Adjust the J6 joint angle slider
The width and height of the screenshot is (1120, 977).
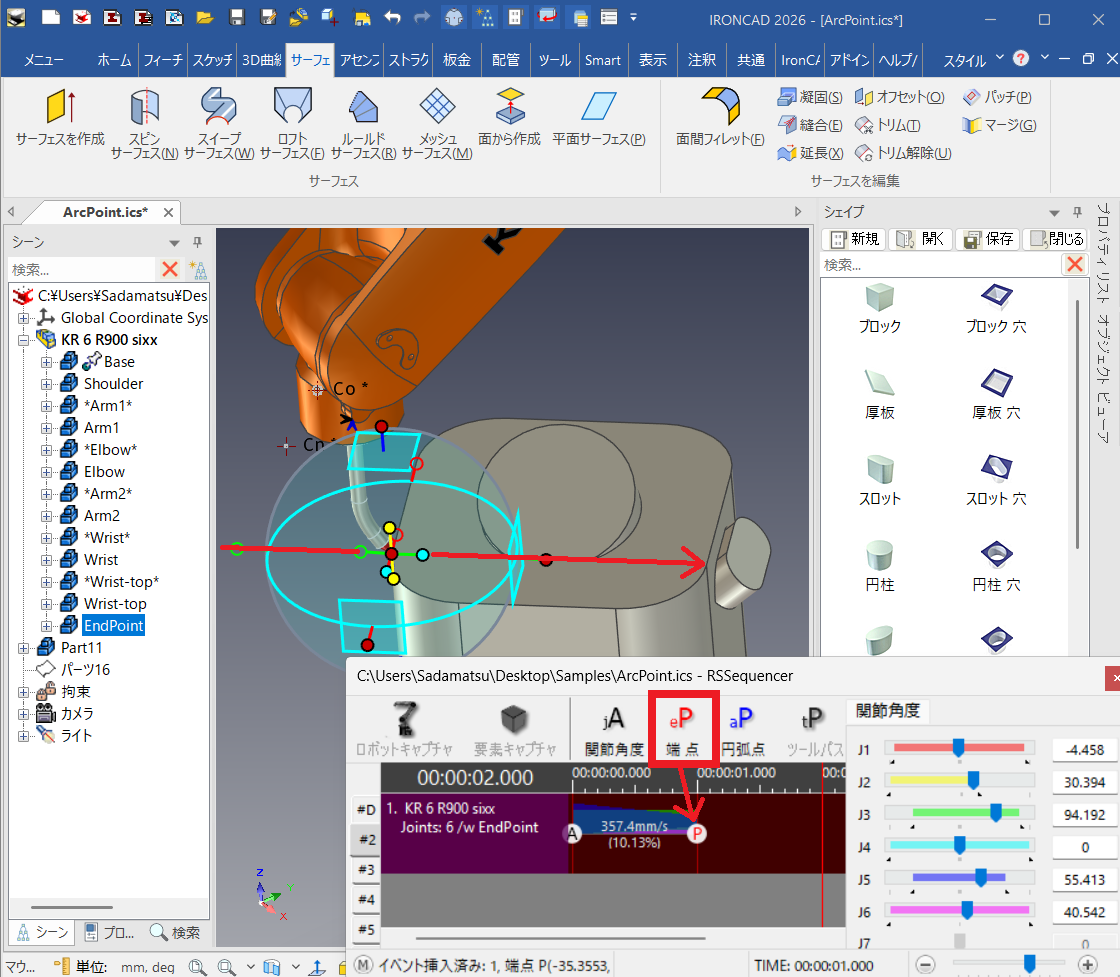click(x=967, y=910)
